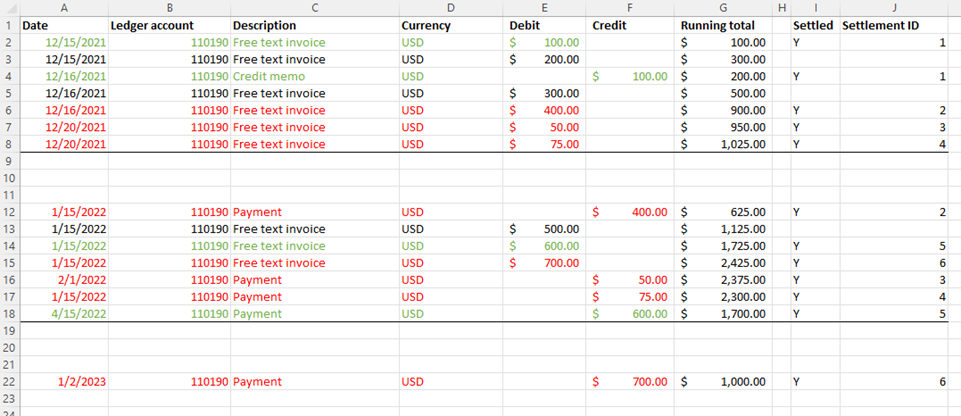The image size is (961, 416).
Task: Select debit amount 500.00 cell
Action: tap(544, 229)
